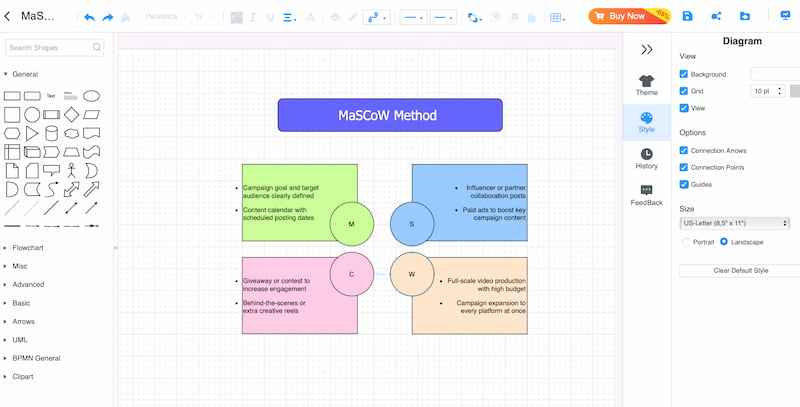Disable the Guides checkbox
Screen dimensions: 800x407
pos(684,184)
